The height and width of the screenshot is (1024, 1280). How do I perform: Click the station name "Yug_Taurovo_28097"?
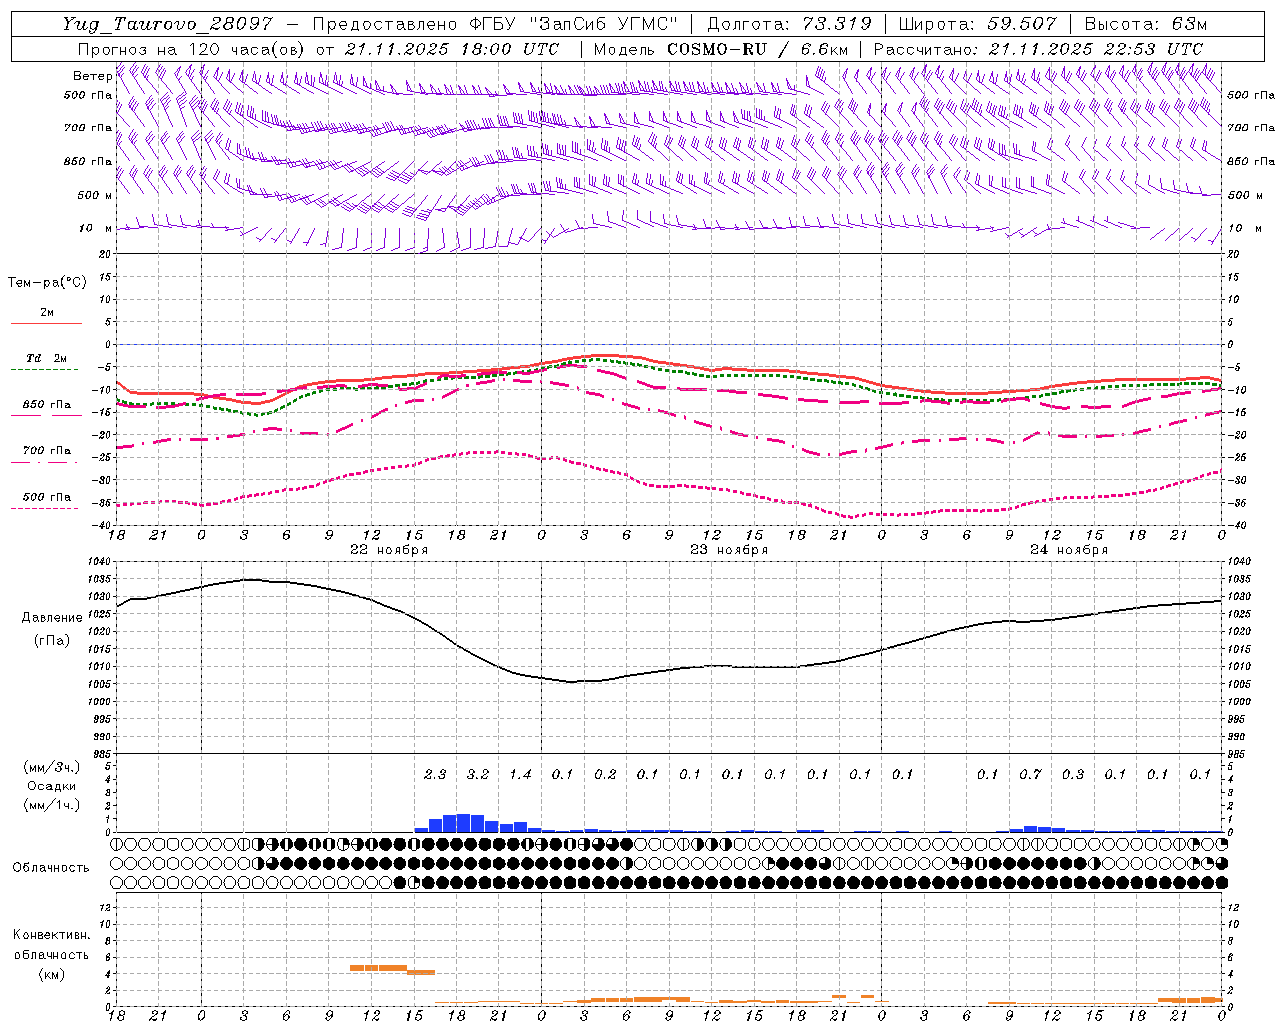168,24
